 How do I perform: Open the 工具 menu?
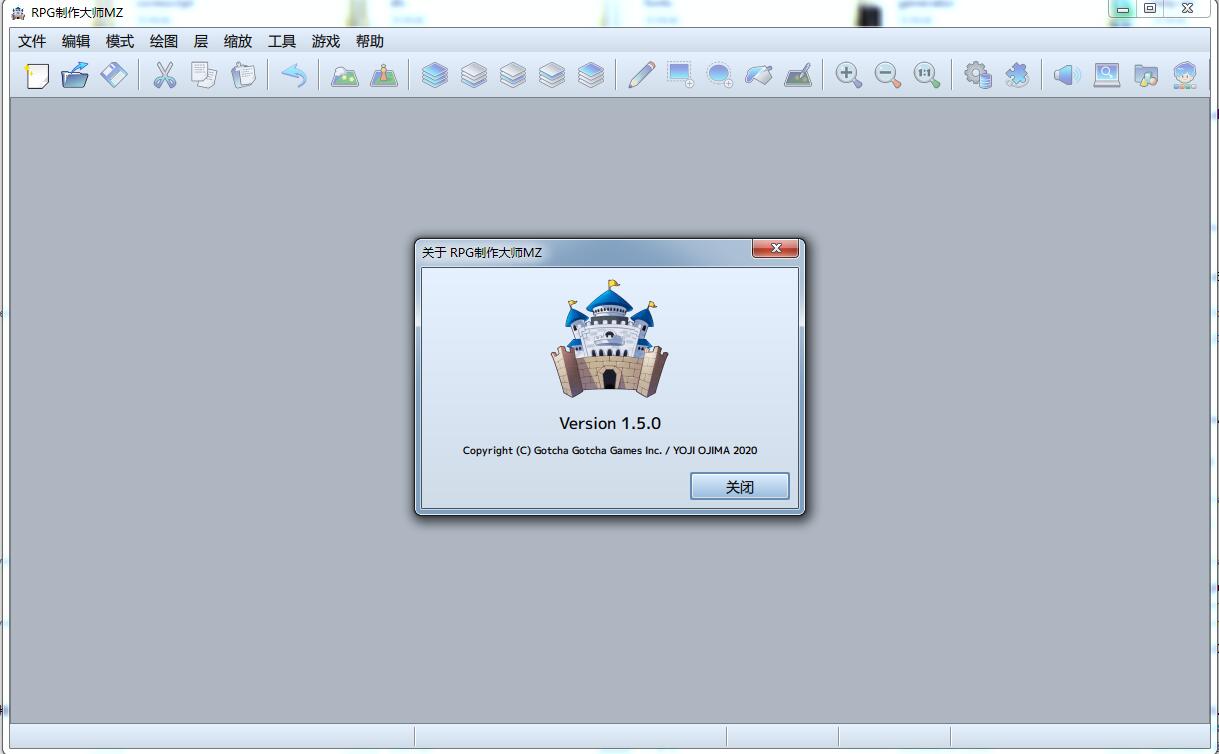pyautogui.click(x=282, y=41)
